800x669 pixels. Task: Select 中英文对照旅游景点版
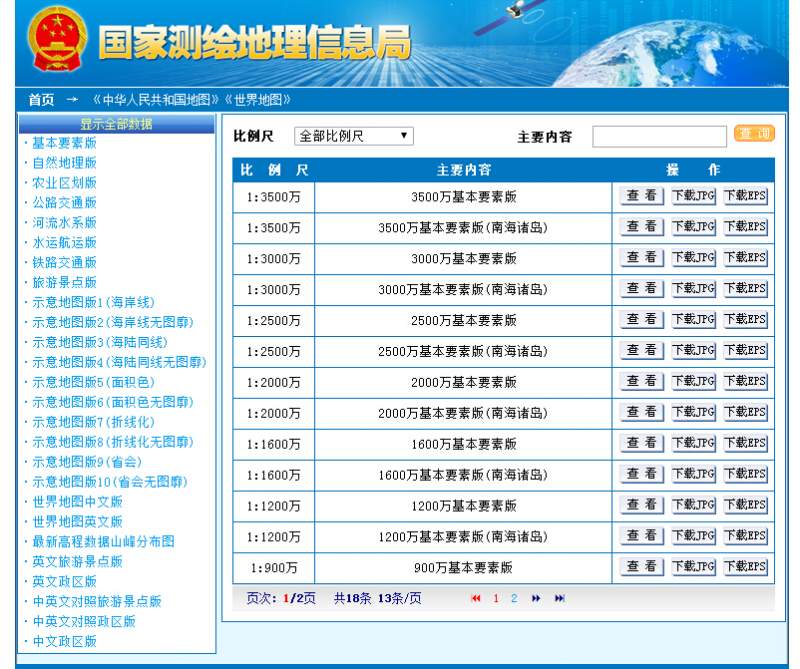[97, 601]
